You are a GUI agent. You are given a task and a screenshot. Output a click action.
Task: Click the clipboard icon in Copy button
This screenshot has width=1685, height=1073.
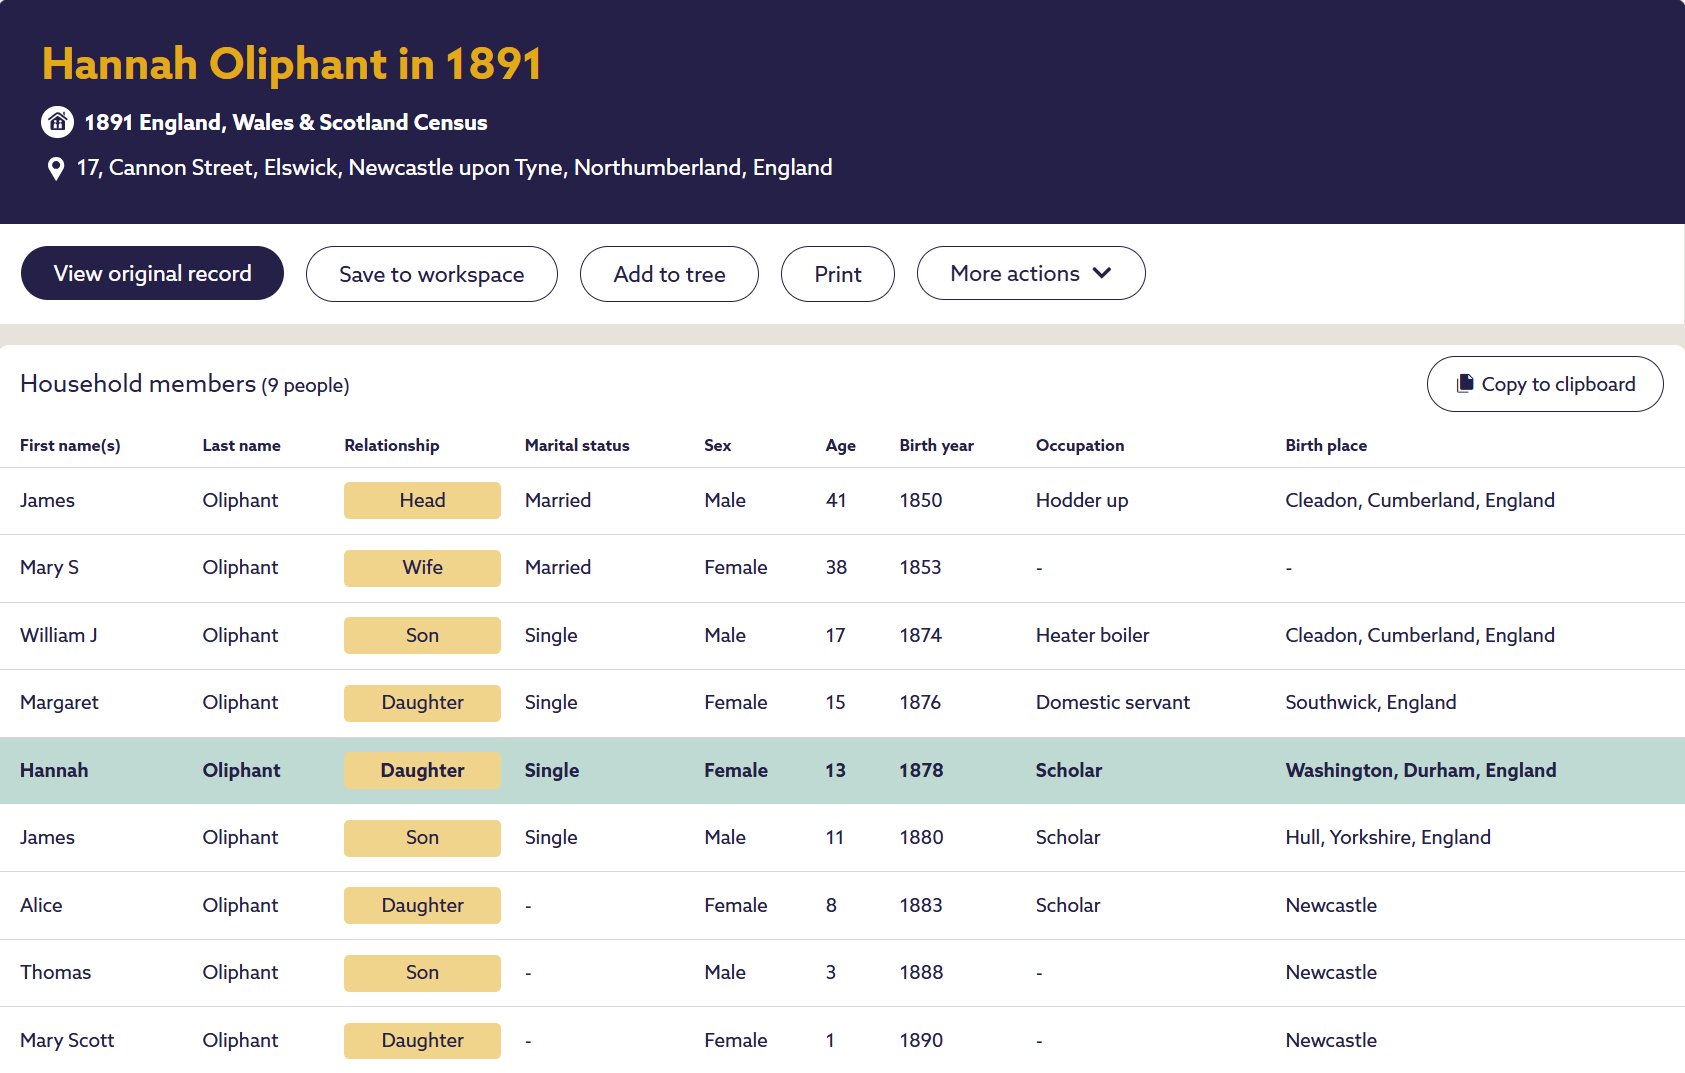tap(1465, 383)
